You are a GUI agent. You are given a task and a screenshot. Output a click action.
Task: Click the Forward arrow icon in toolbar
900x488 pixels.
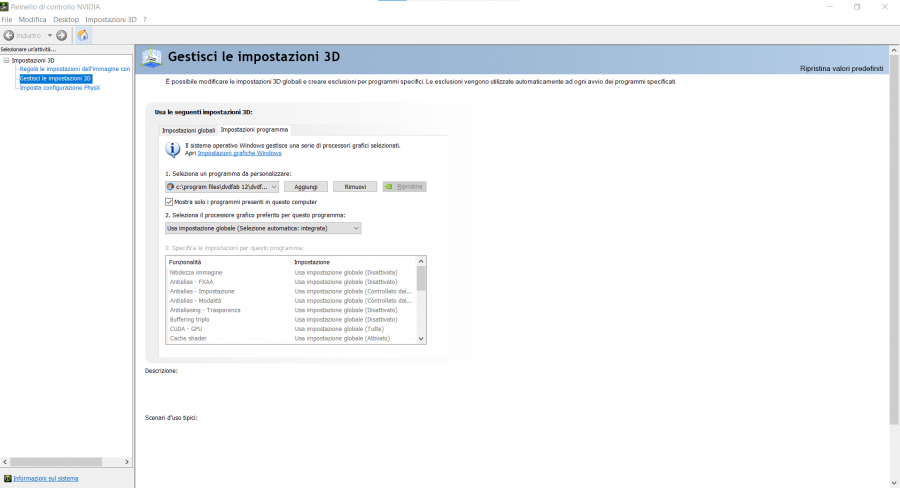coord(62,36)
